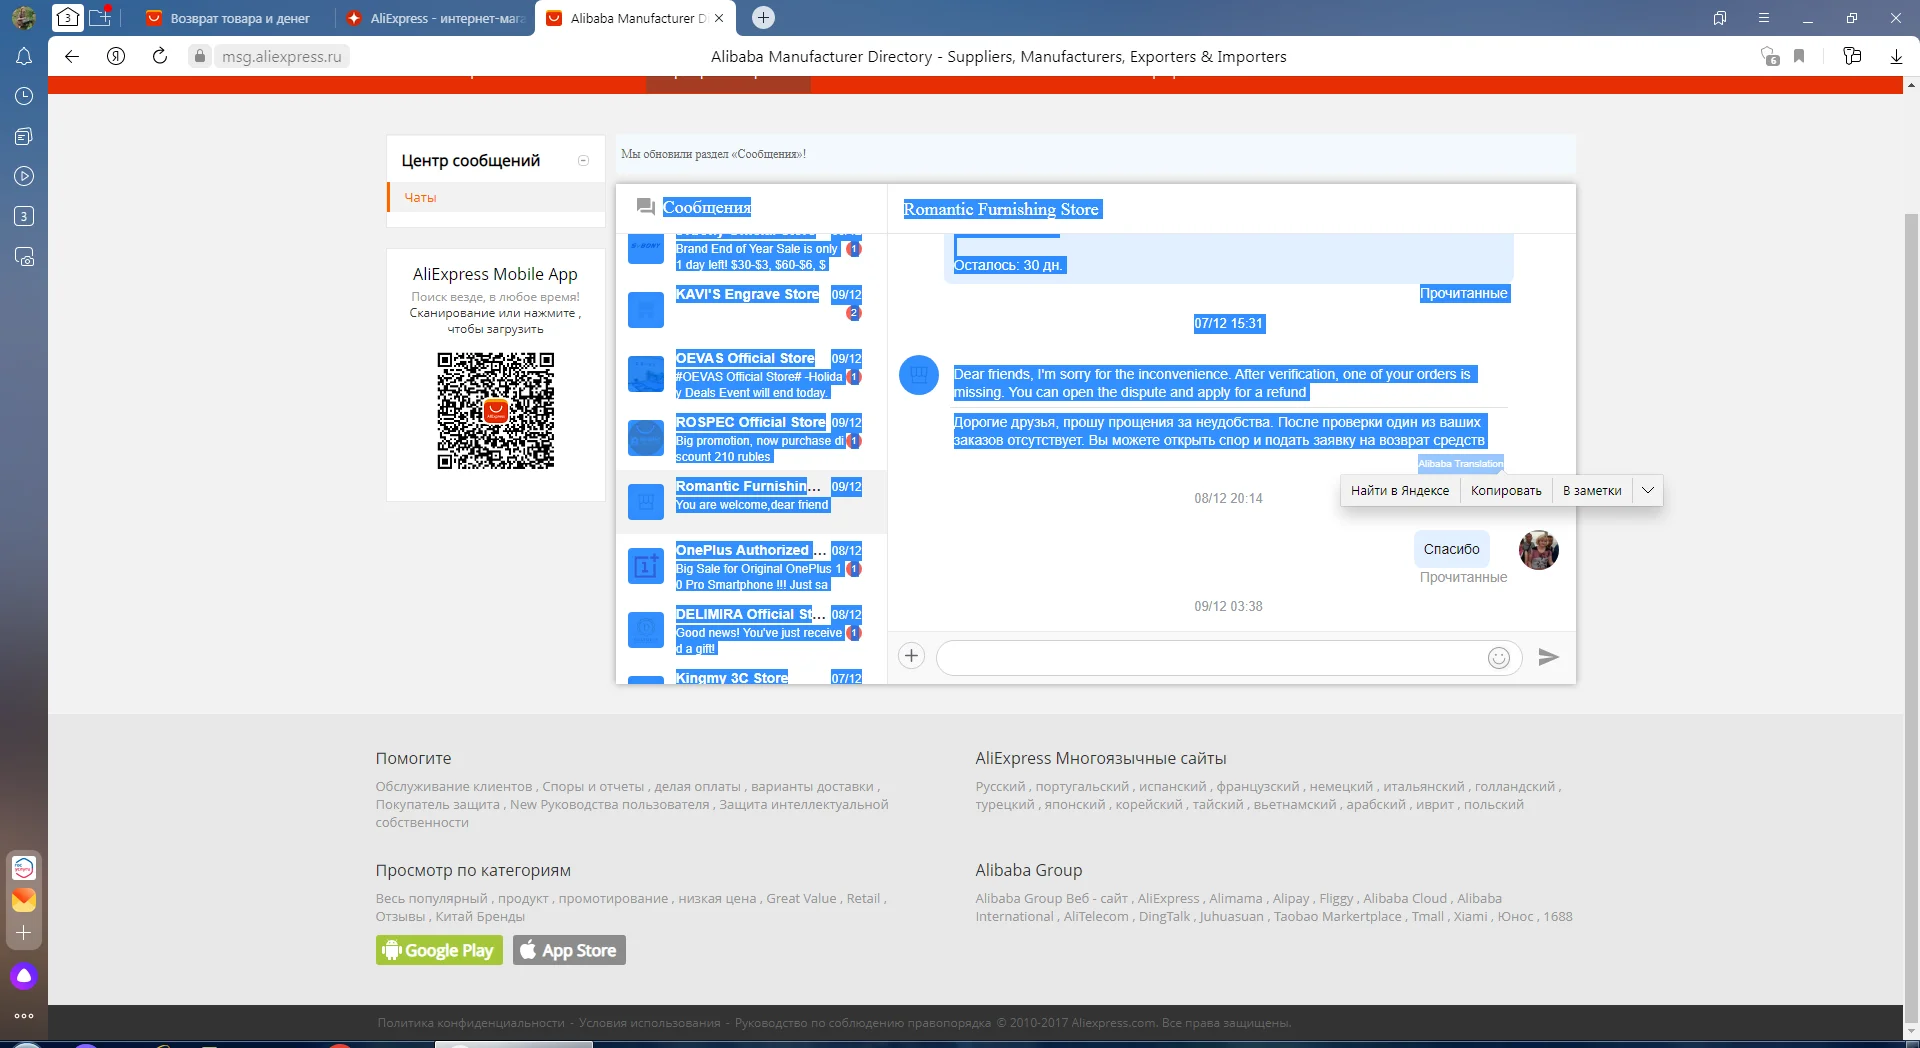Open the browser main menu (three lines)
This screenshot has height=1048, width=1920.
click(x=1764, y=18)
